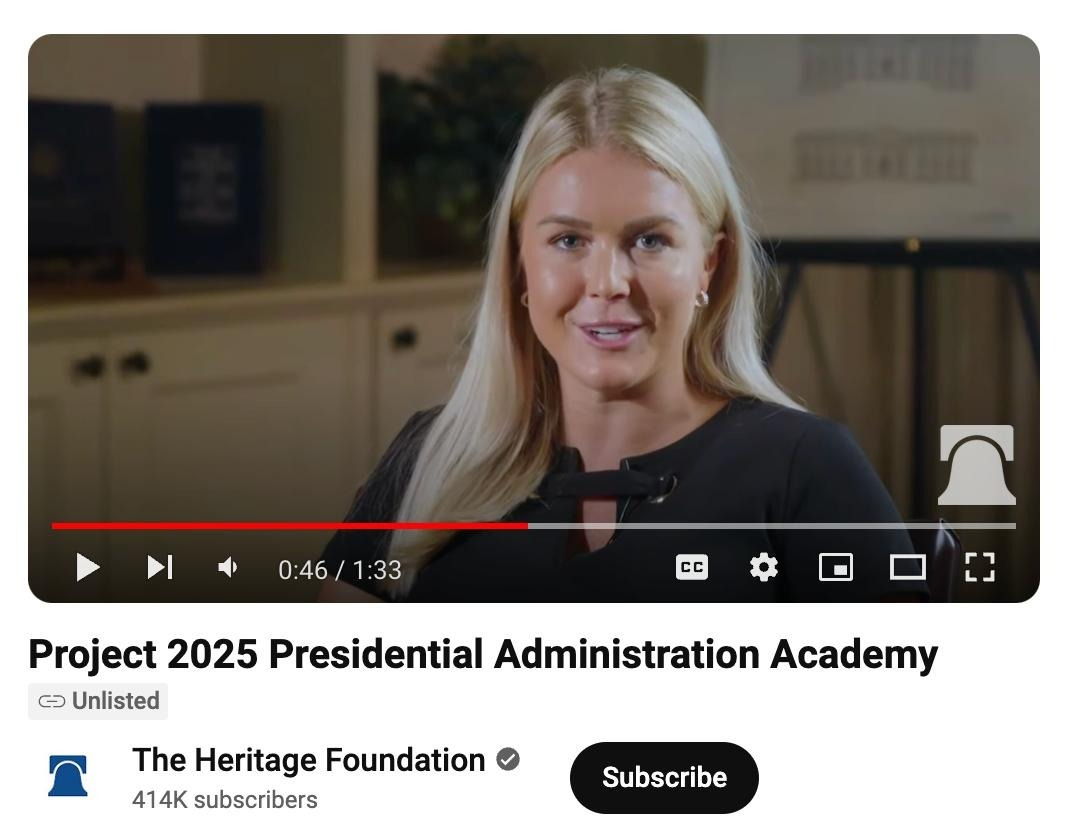Viewport: 1070px width, 838px height.
Task: Click the Unlisted visibility badge
Action: coord(98,701)
